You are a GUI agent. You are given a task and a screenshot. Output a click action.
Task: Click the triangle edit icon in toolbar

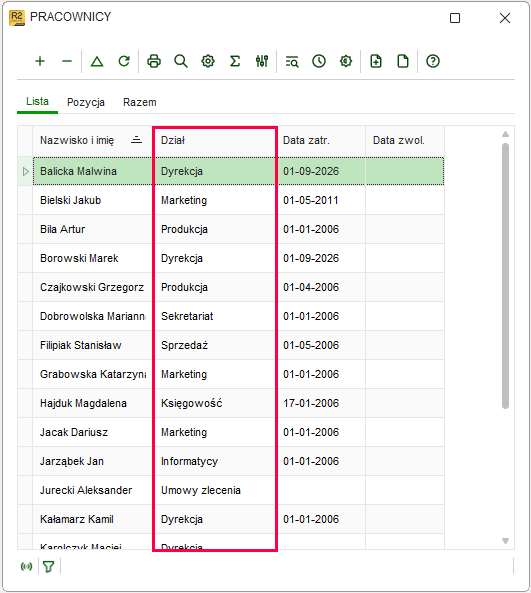tap(97, 61)
